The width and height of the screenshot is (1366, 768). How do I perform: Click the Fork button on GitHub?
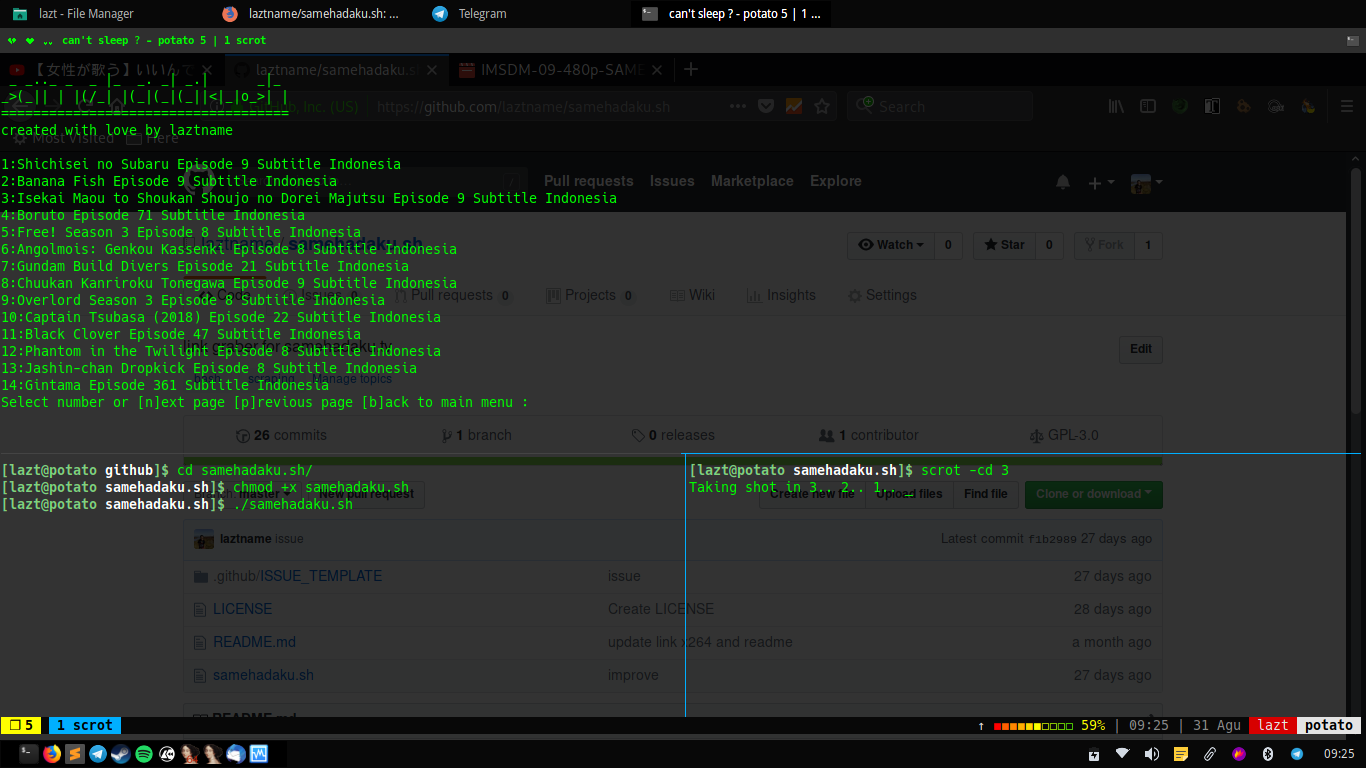coord(1104,245)
